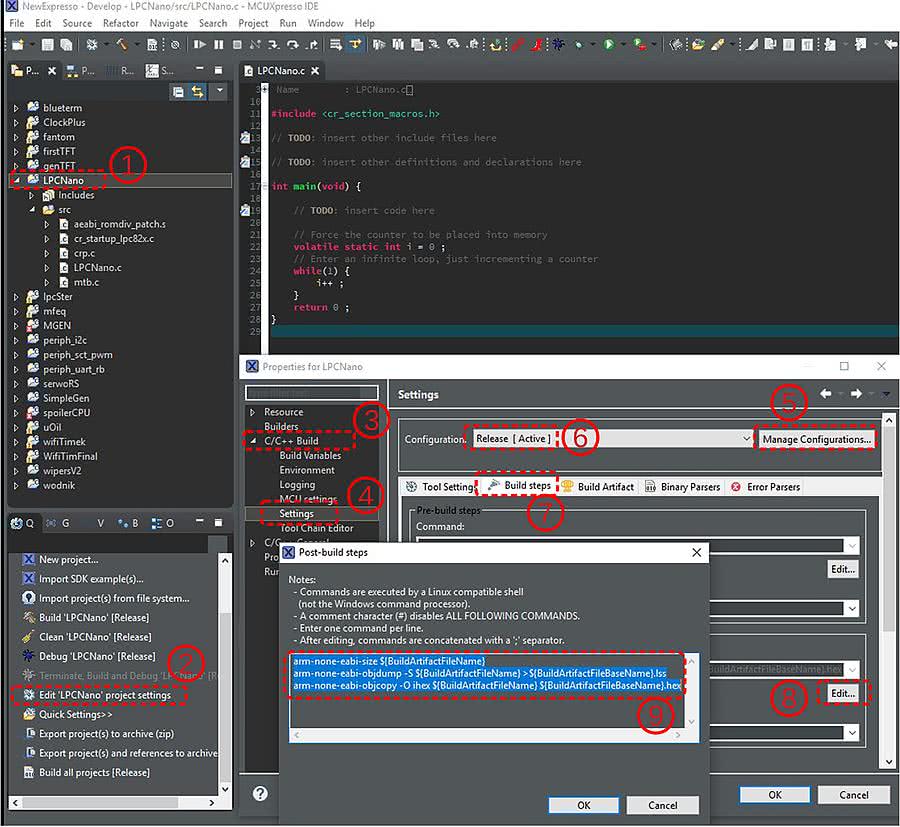Open the Project menu in menu bar

[x=253, y=23]
